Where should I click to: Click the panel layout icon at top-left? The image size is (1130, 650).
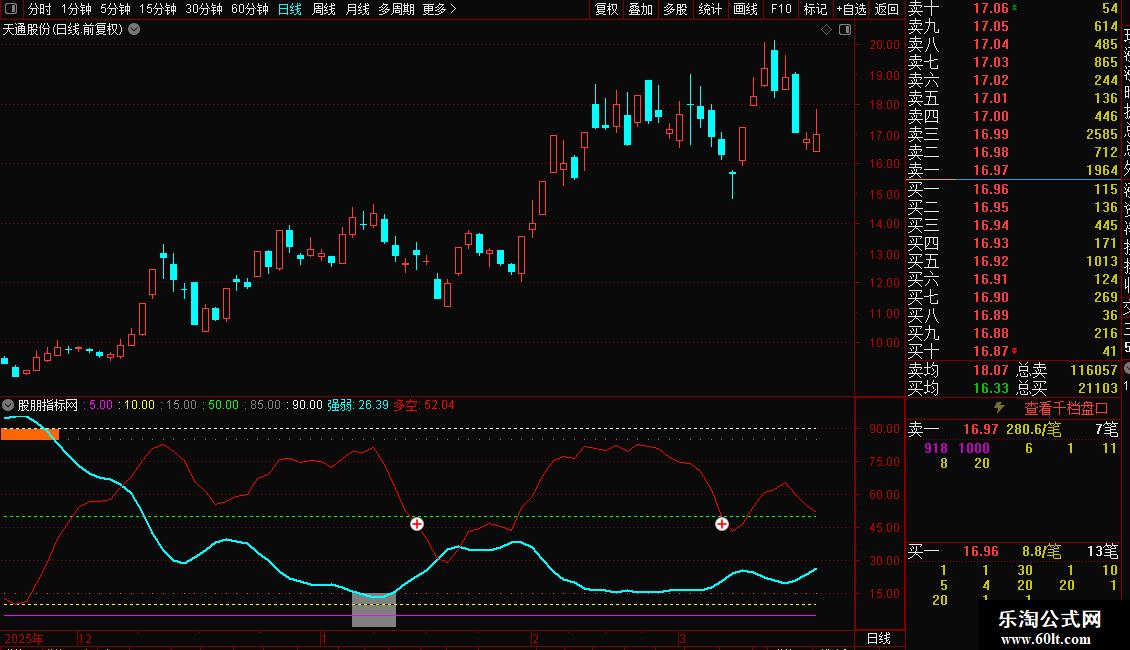click(x=10, y=9)
